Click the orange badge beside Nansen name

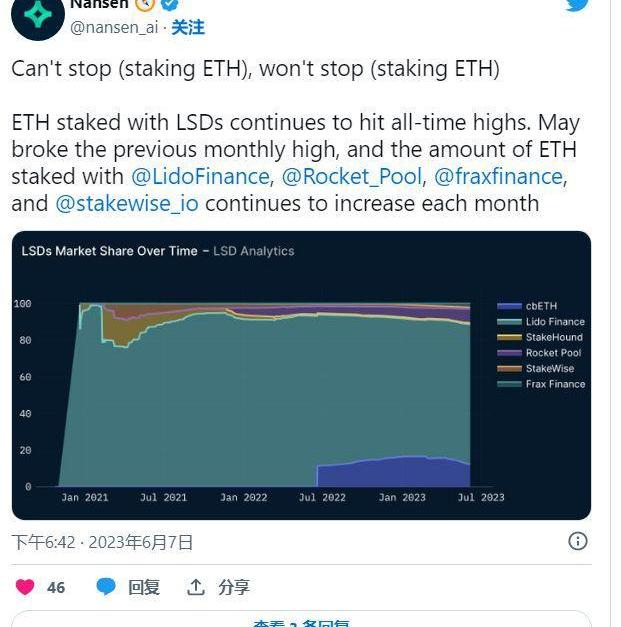pyautogui.click(x=145, y=5)
